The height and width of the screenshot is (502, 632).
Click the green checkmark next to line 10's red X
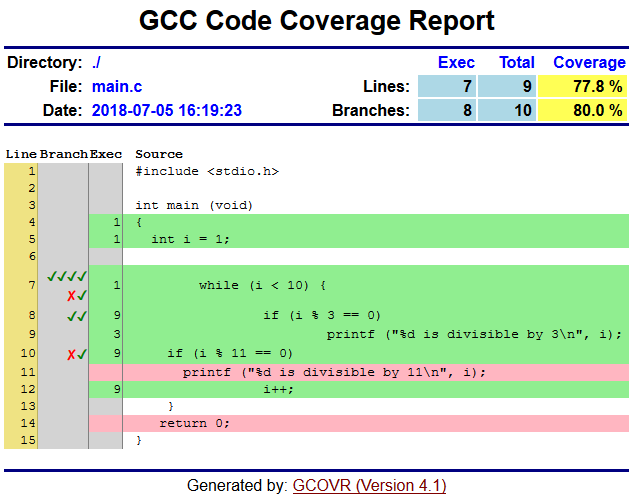pyautogui.click(x=83, y=354)
